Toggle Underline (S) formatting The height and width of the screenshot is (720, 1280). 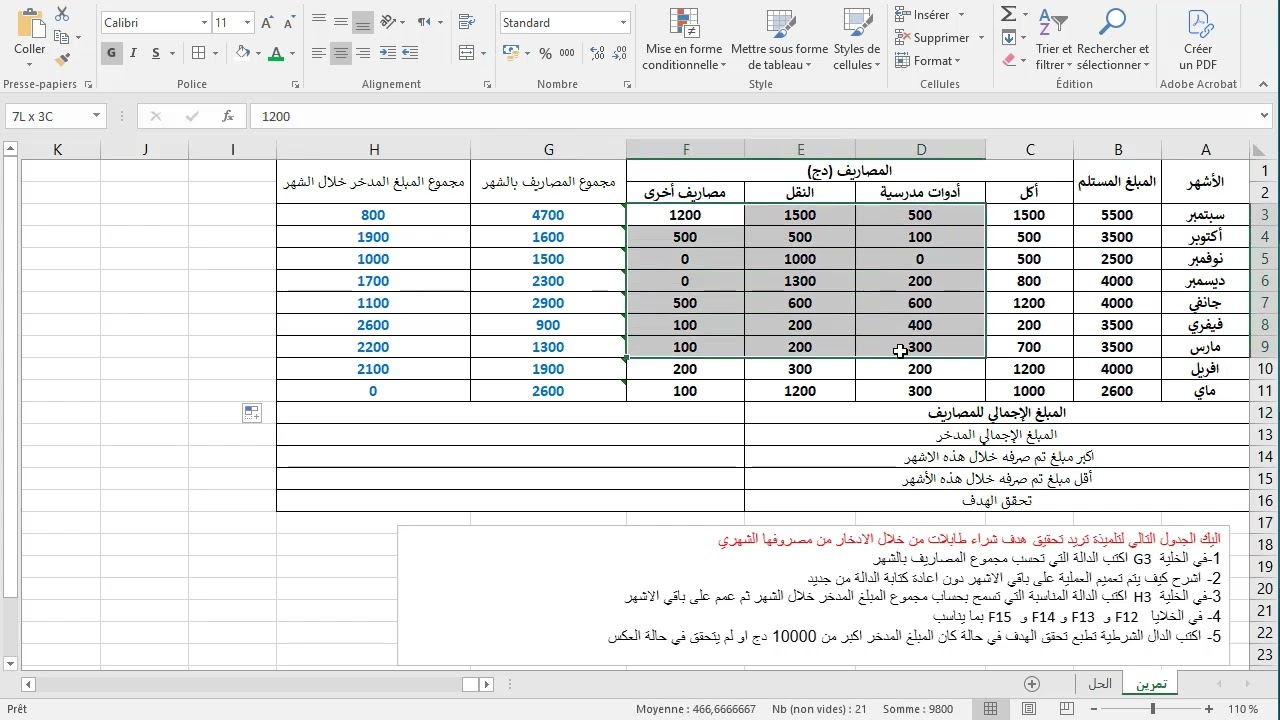pos(156,53)
